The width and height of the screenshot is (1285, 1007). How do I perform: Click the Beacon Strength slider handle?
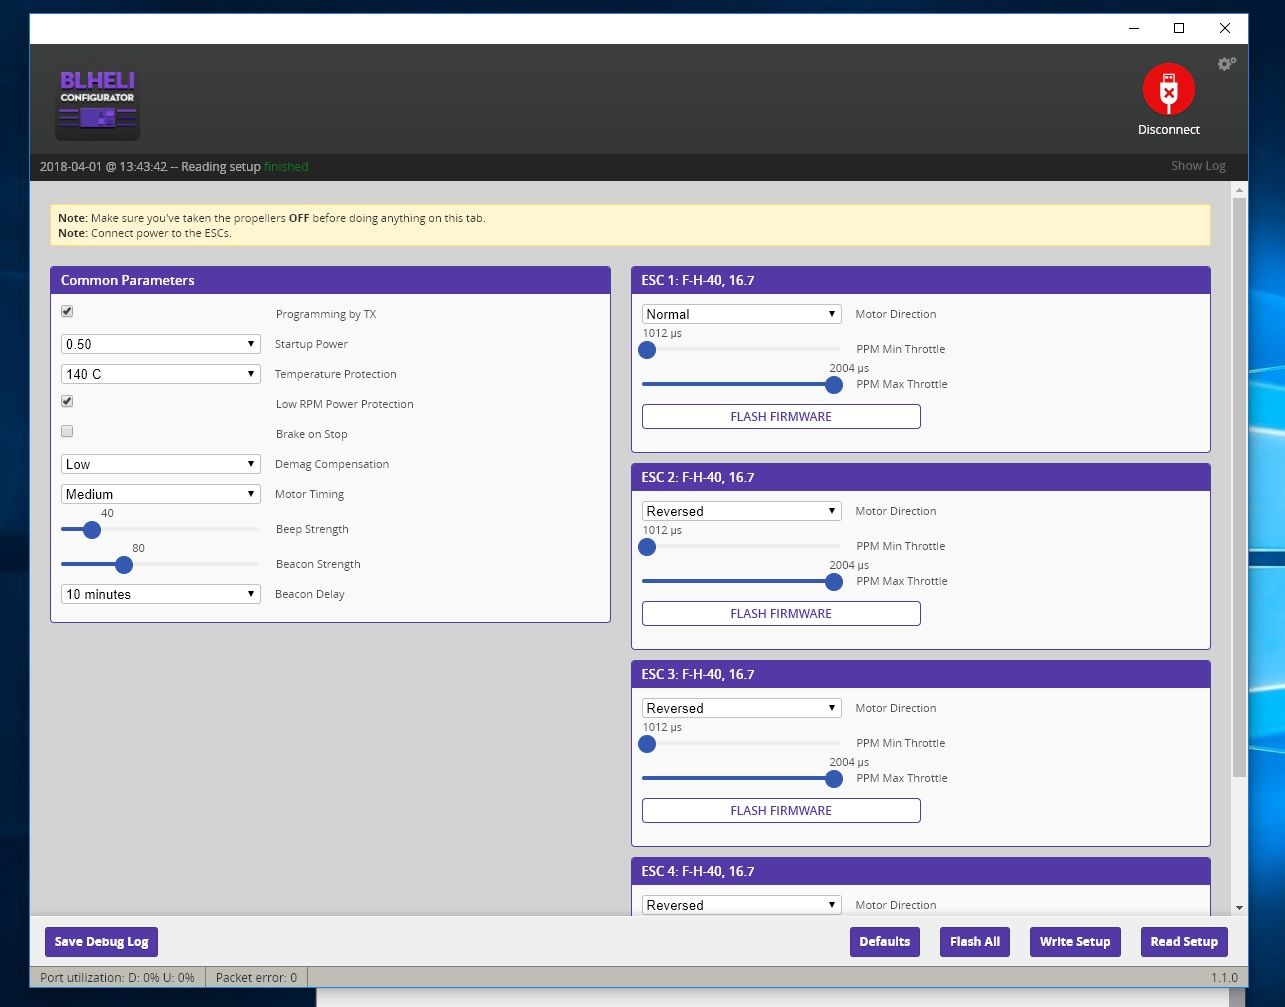pyautogui.click(x=124, y=565)
